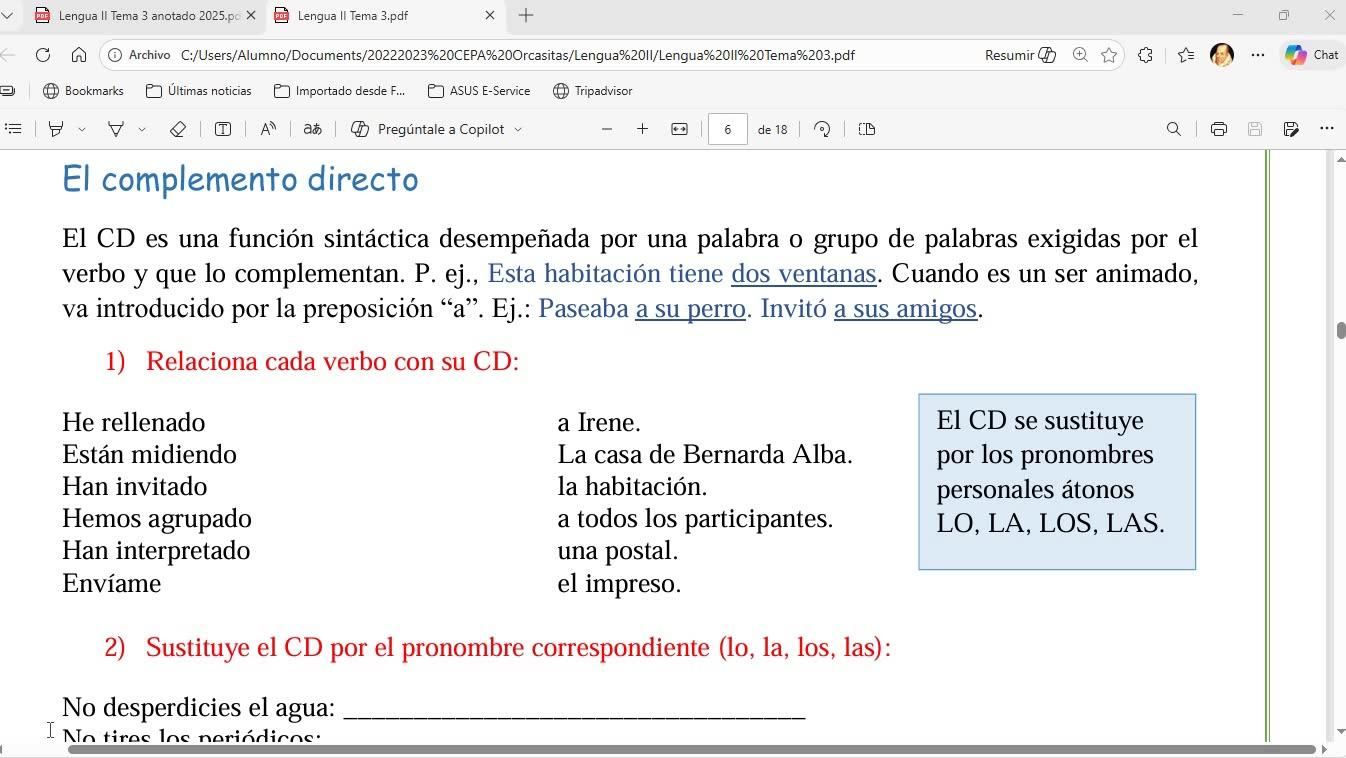Open the PDF toolbar more options menu
The height and width of the screenshot is (758, 1346).
pos(1327,129)
